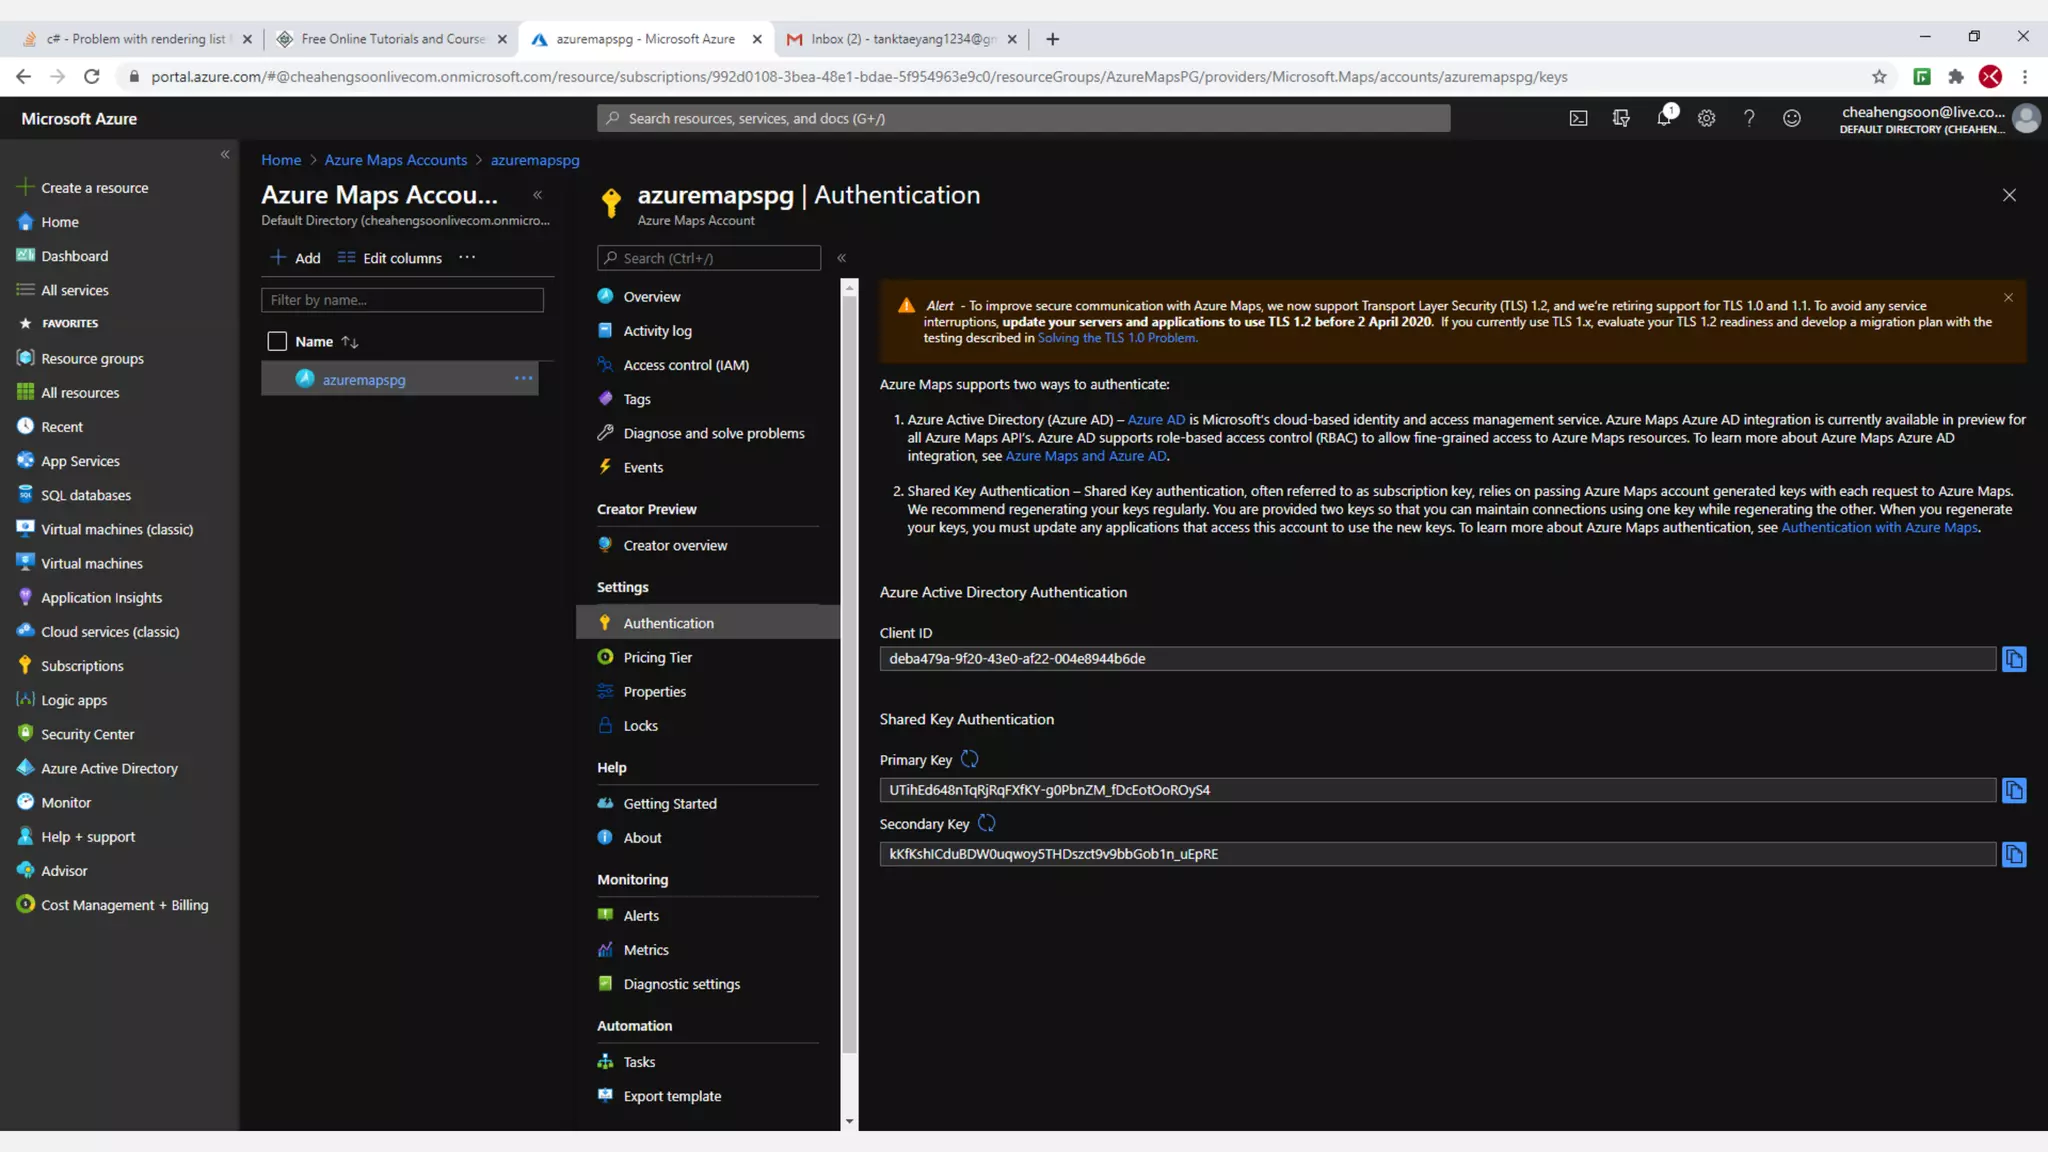Open more options next to Edit columns
The image size is (2048, 1152).
(467, 257)
